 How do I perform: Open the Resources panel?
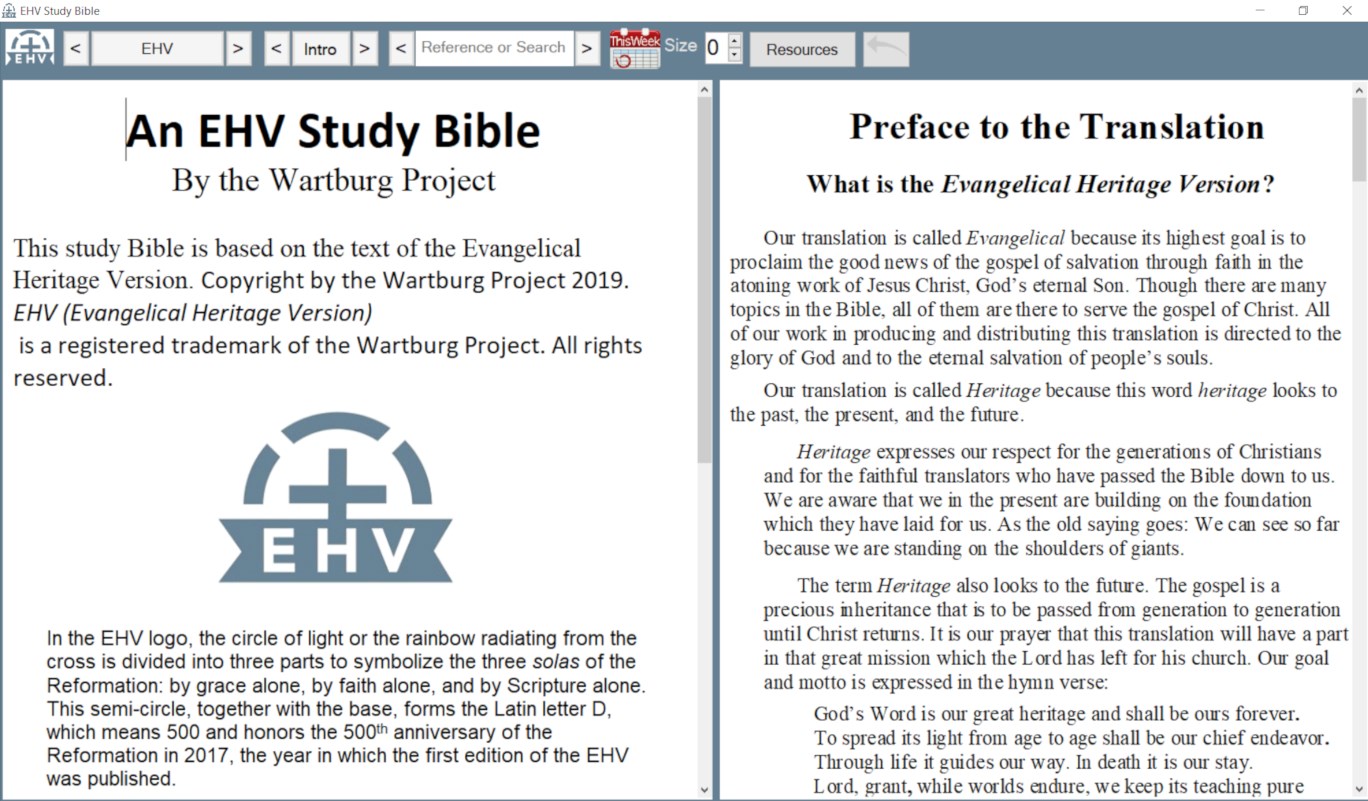(802, 49)
